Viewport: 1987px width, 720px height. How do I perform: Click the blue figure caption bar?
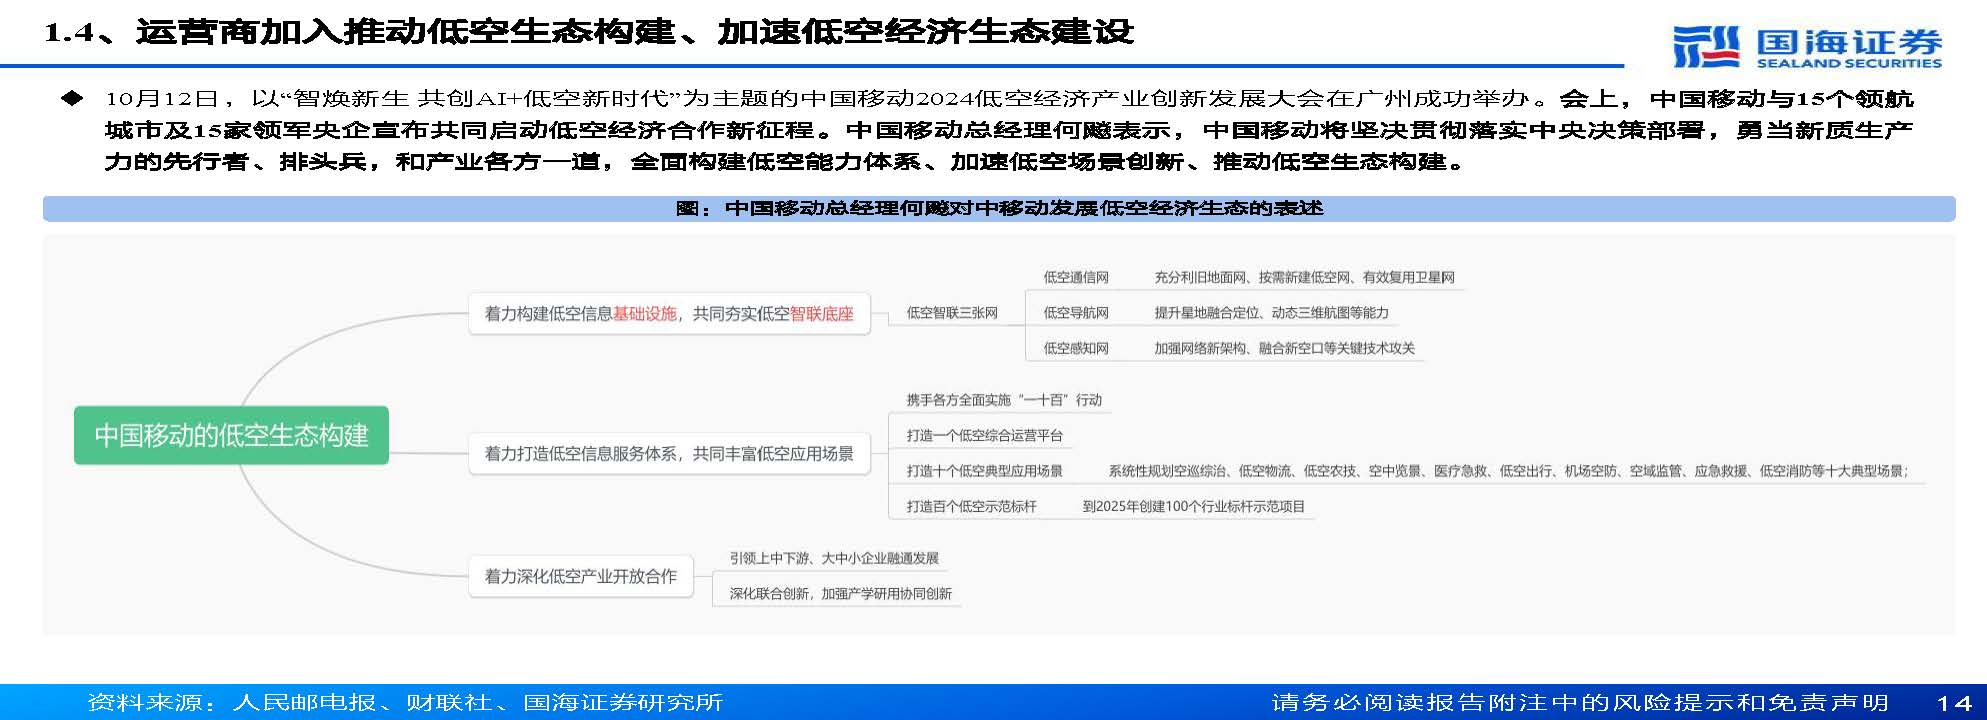coord(998,208)
